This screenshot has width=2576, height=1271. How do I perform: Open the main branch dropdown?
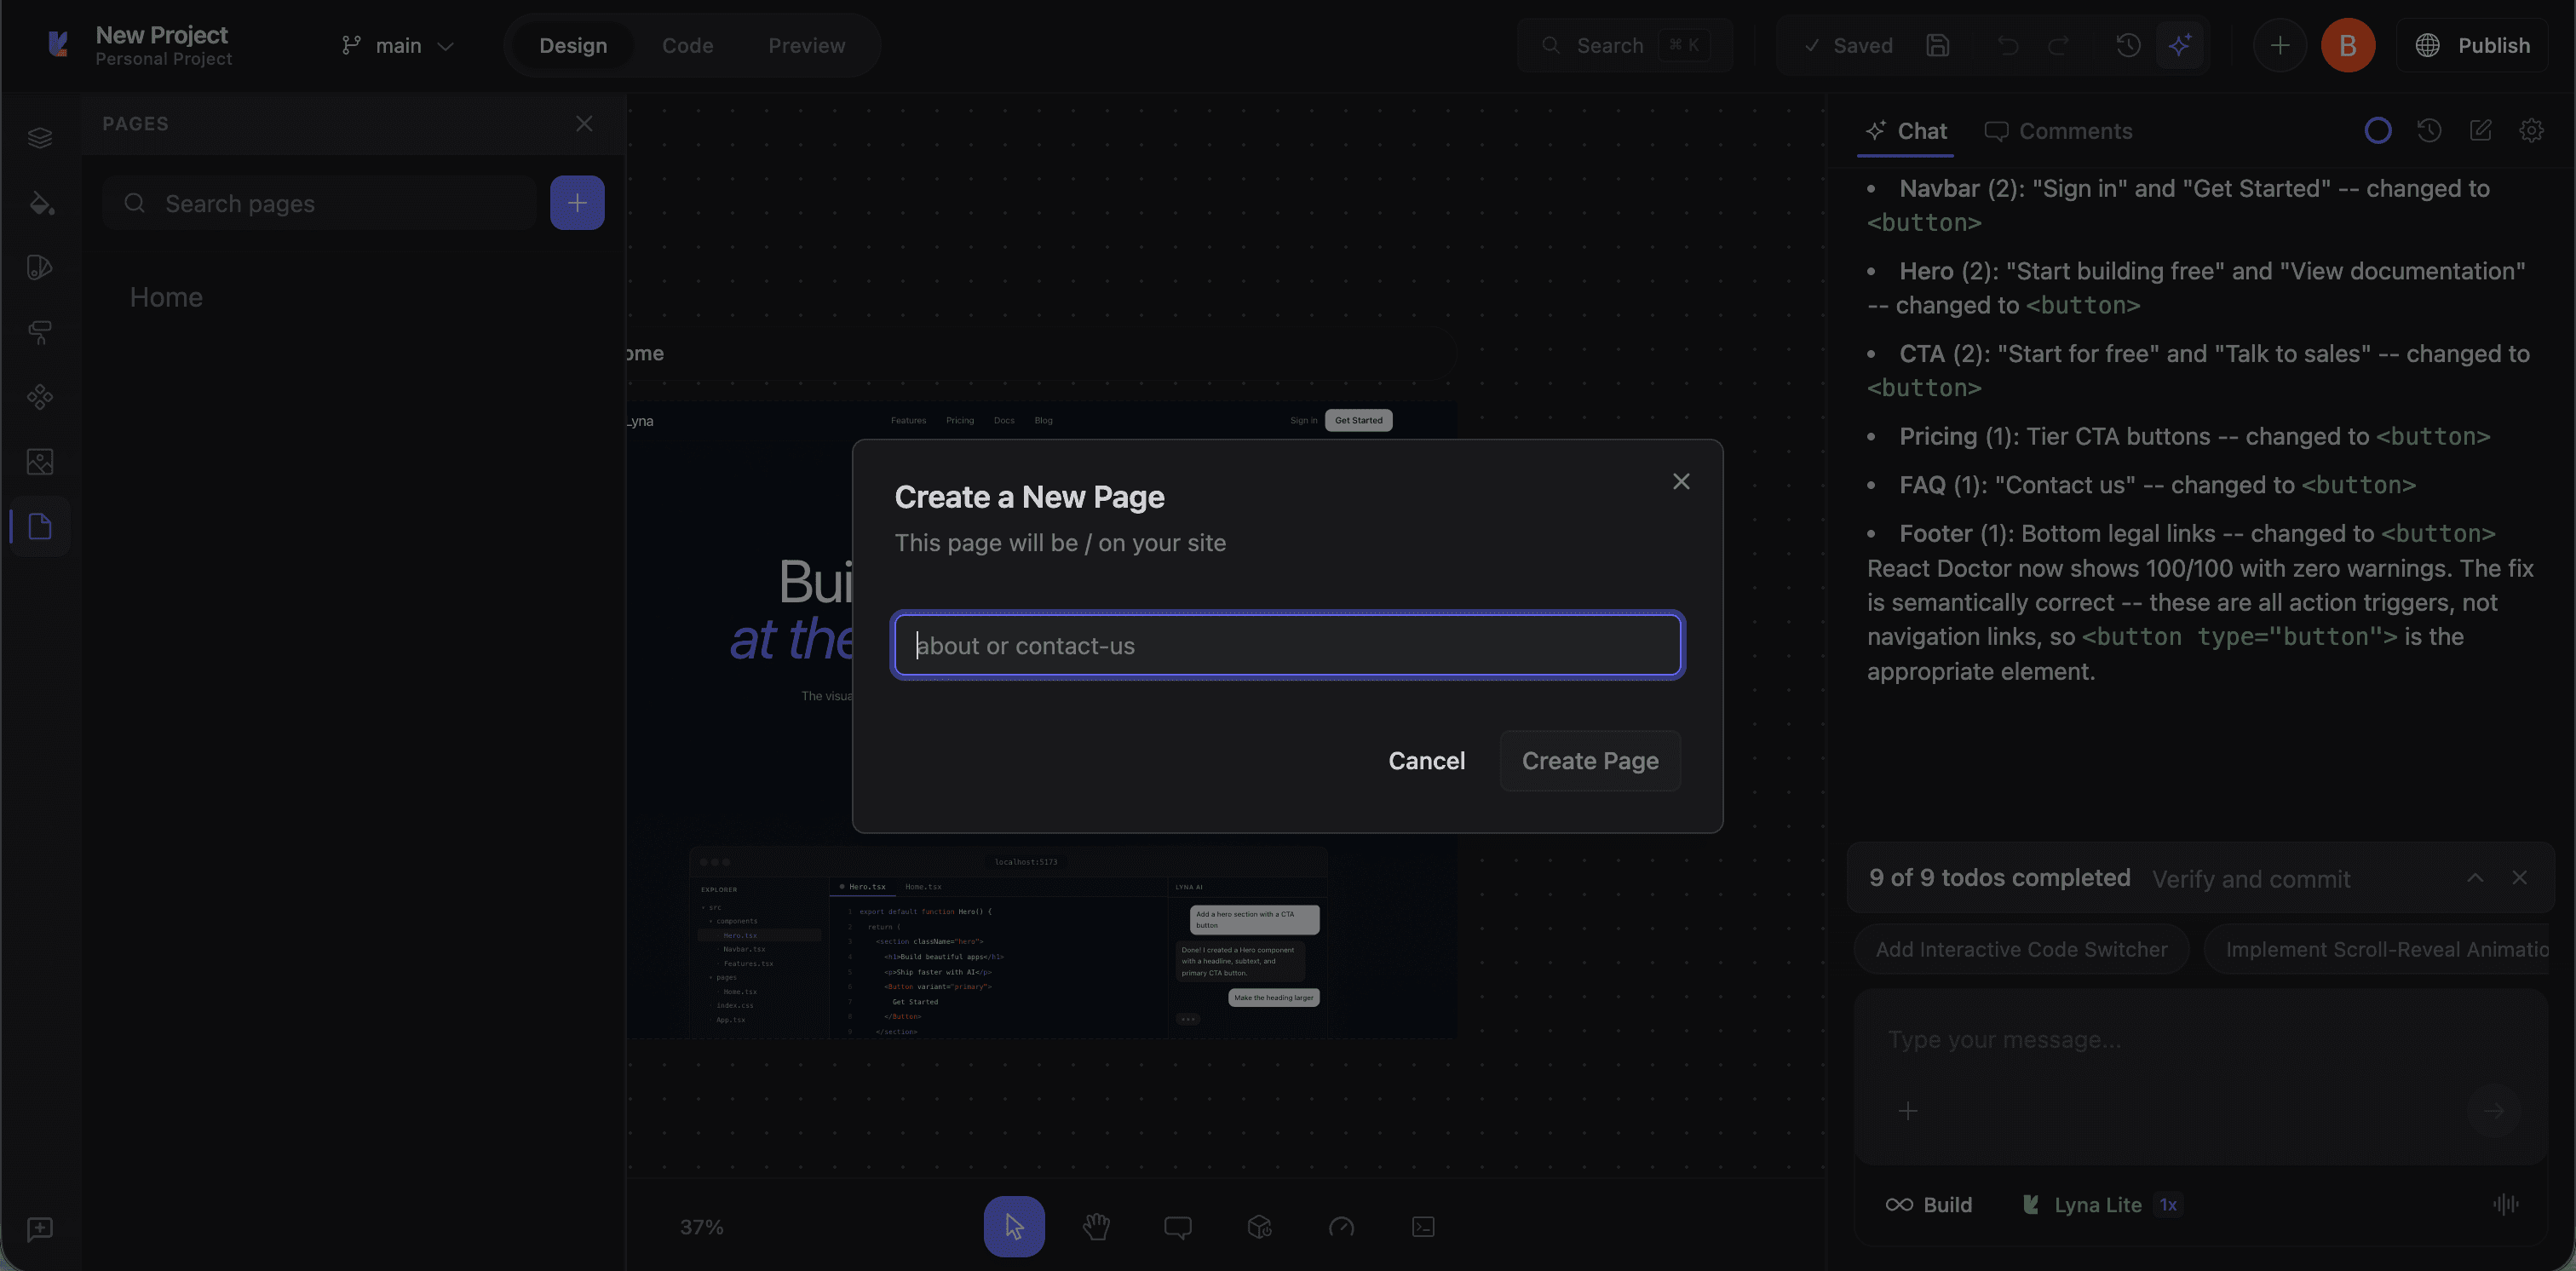point(397,45)
